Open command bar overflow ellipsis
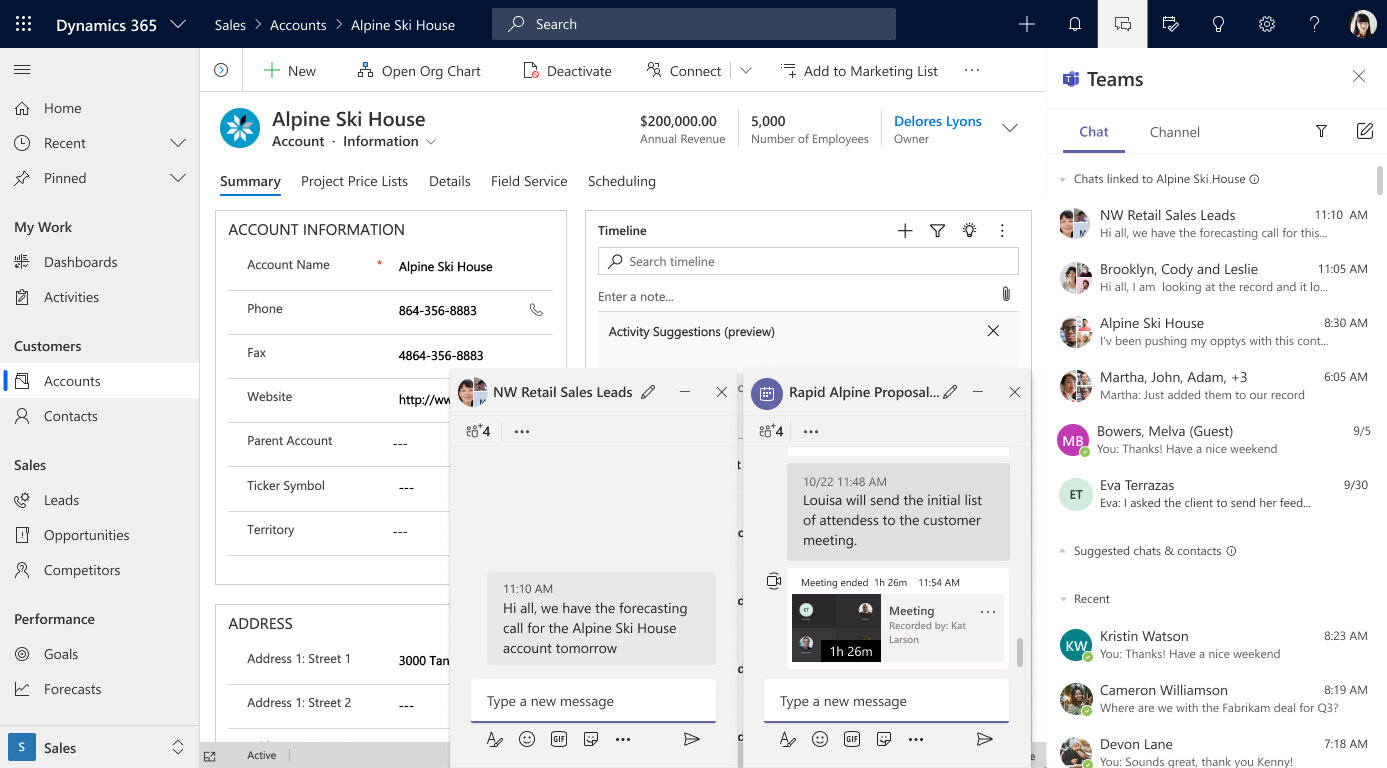 click(x=972, y=71)
